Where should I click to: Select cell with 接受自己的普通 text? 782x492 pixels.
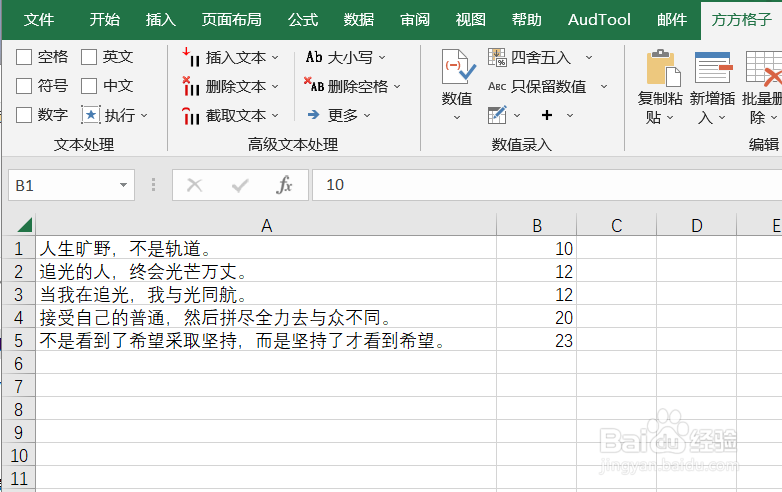[266, 317]
